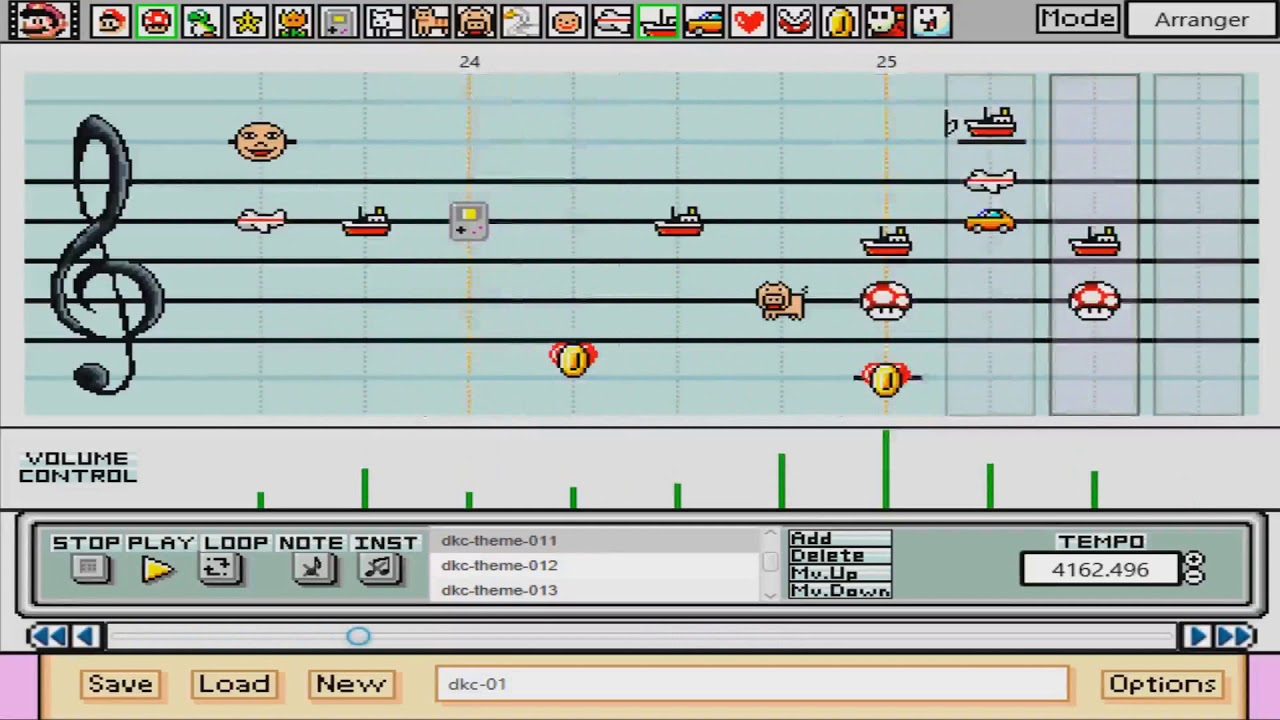Screen dimensions: 1280x720
Task: Select the Fire Flower instrument icon
Action: (293, 20)
